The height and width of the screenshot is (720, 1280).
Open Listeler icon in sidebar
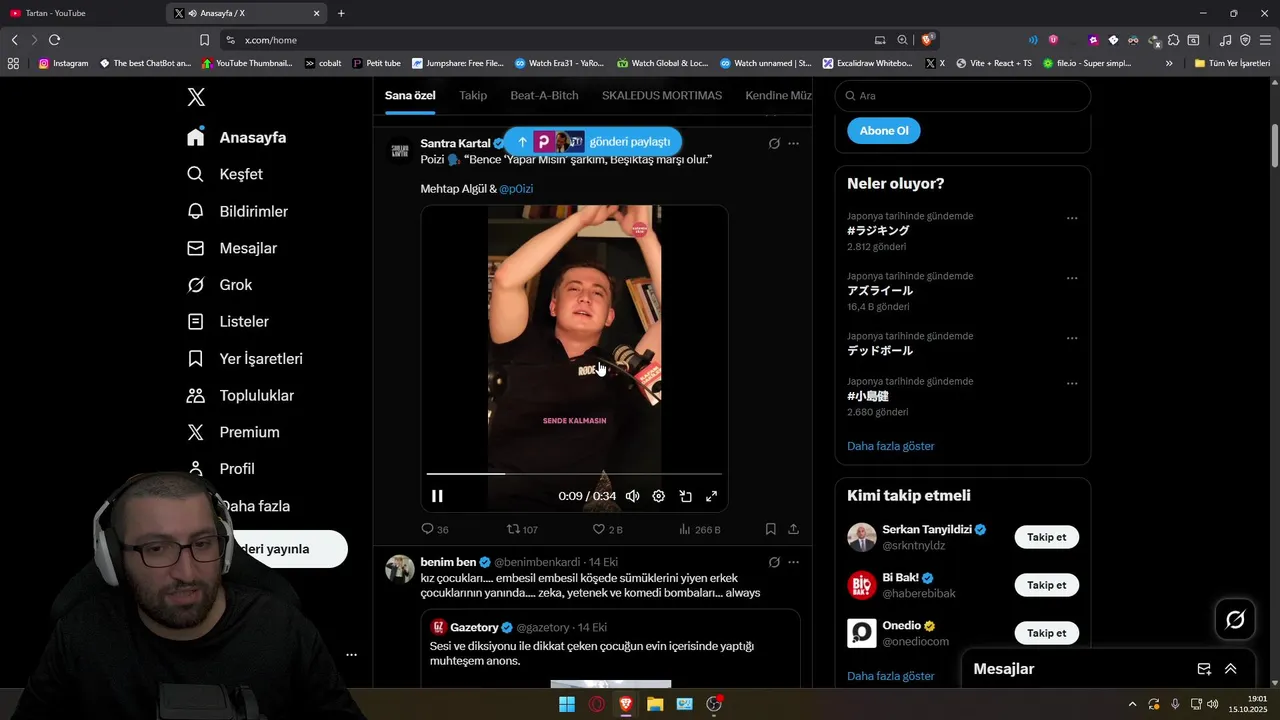coord(196,322)
